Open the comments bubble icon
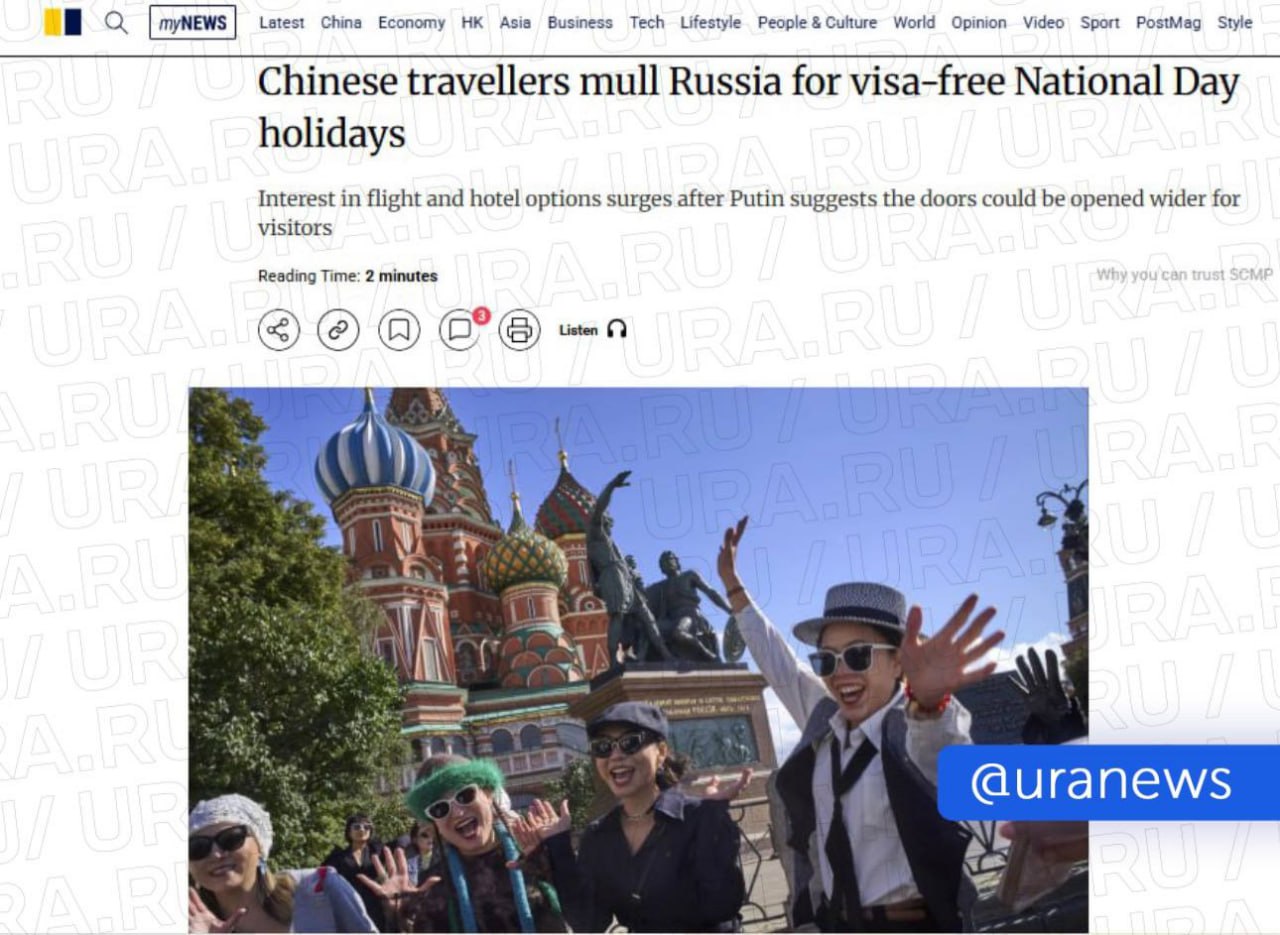 [x=460, y=330]
